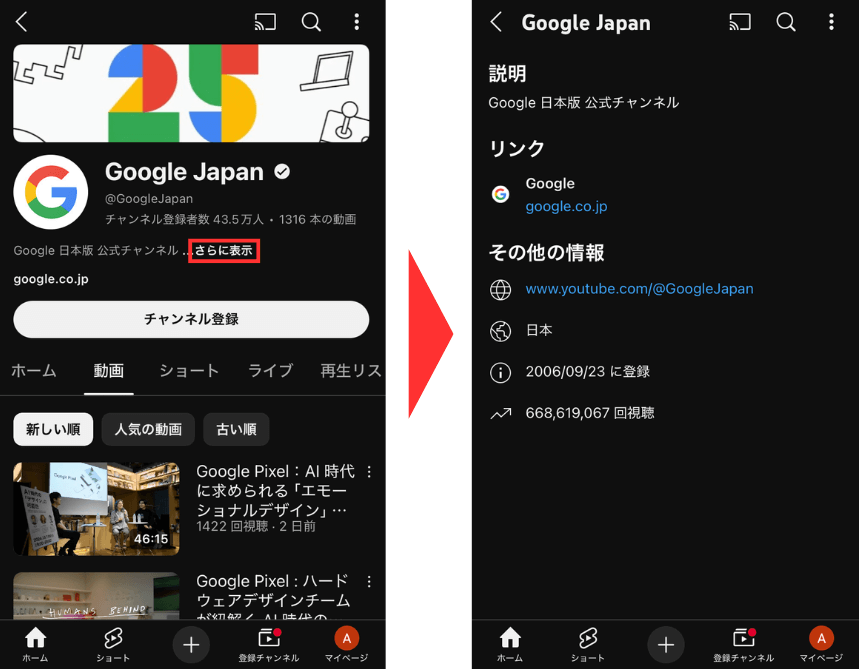Open options menu for the 46:15 video
The height and width of the screenshot is (669, 859).
pyautogui.click(x=369, y=472)
